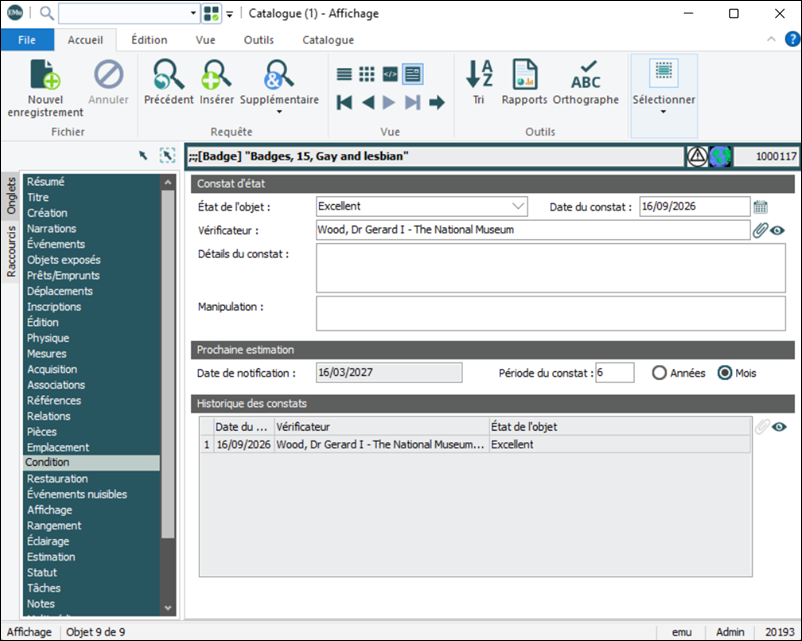The width and height of the screenshot is (802, 641).
Task: Open the help question mark
Action: [x=792, y=39]
